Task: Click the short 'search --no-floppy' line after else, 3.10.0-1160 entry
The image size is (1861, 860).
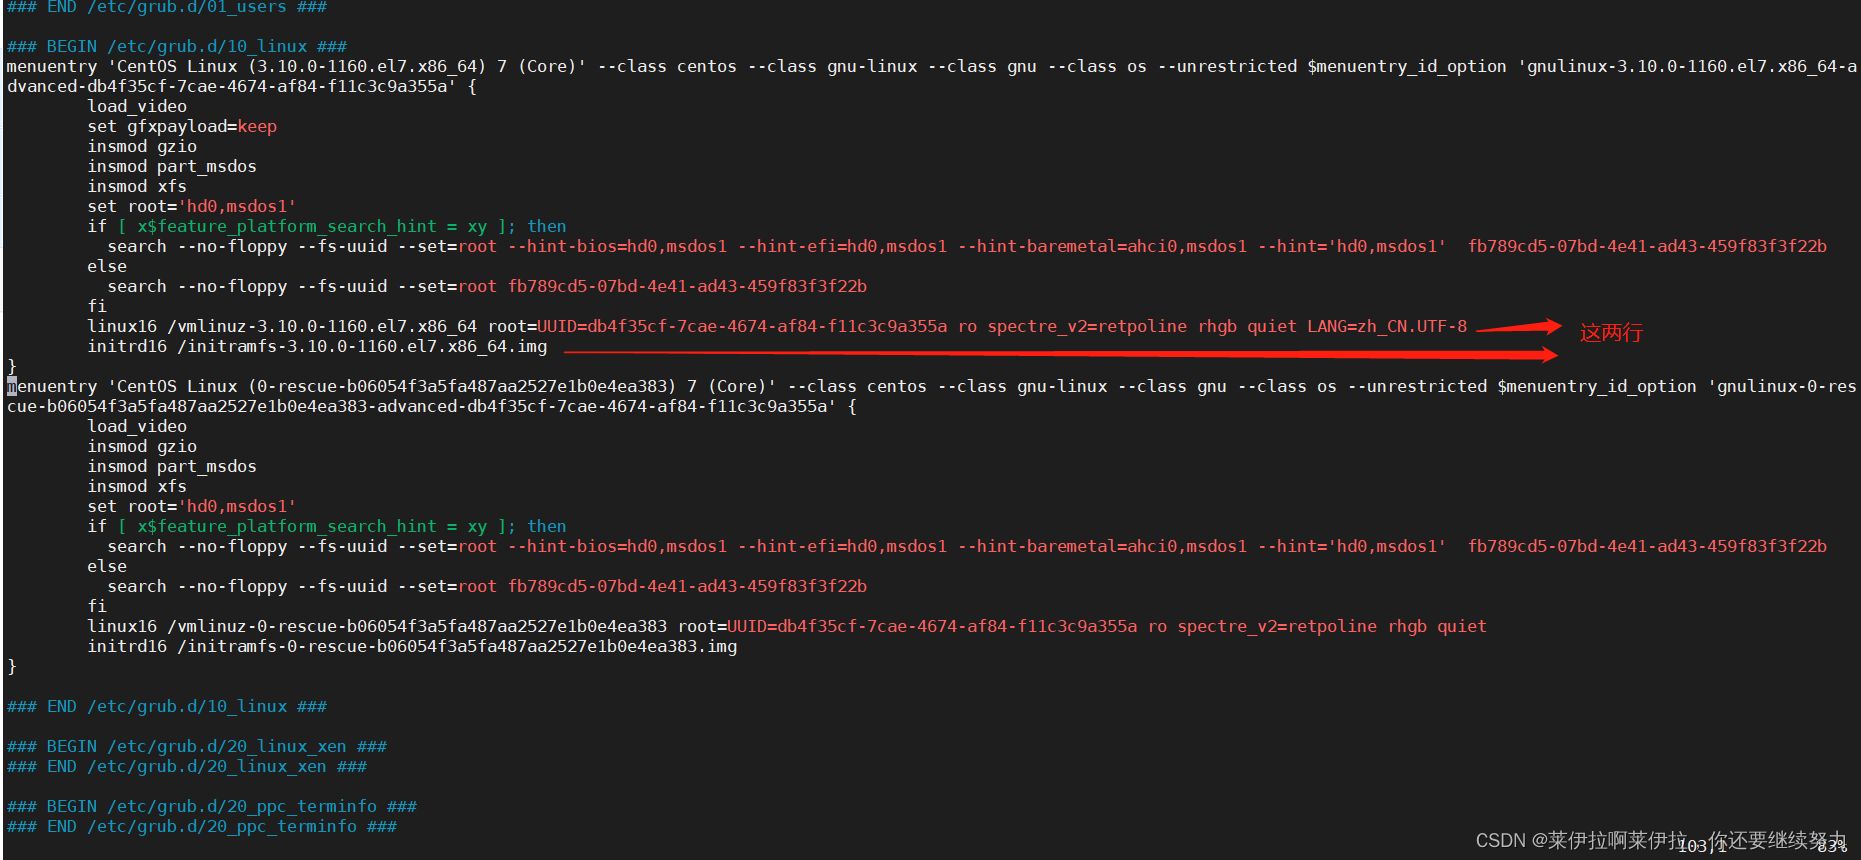Action: [x=487, y=286]
